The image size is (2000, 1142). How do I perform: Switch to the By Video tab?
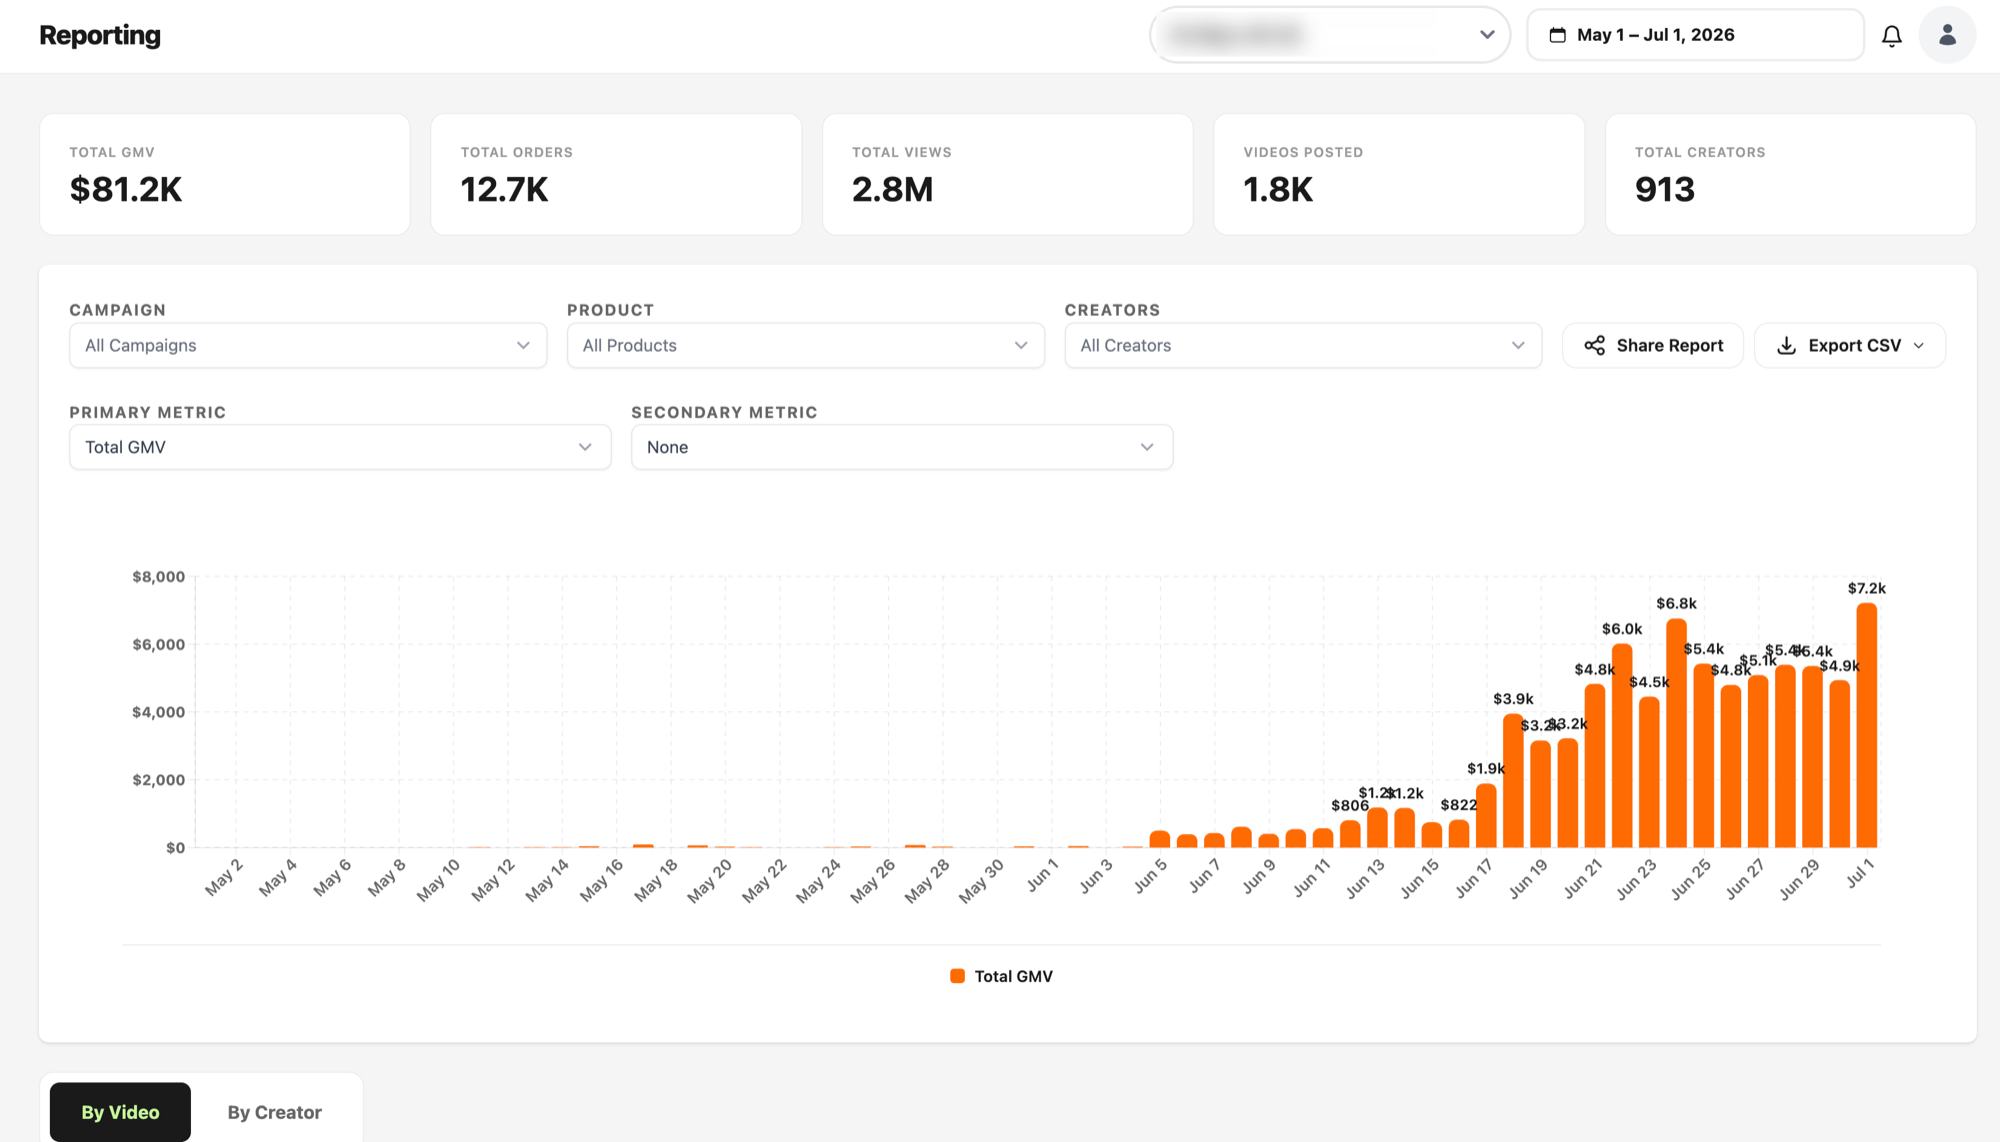[x=120, y=1112]
